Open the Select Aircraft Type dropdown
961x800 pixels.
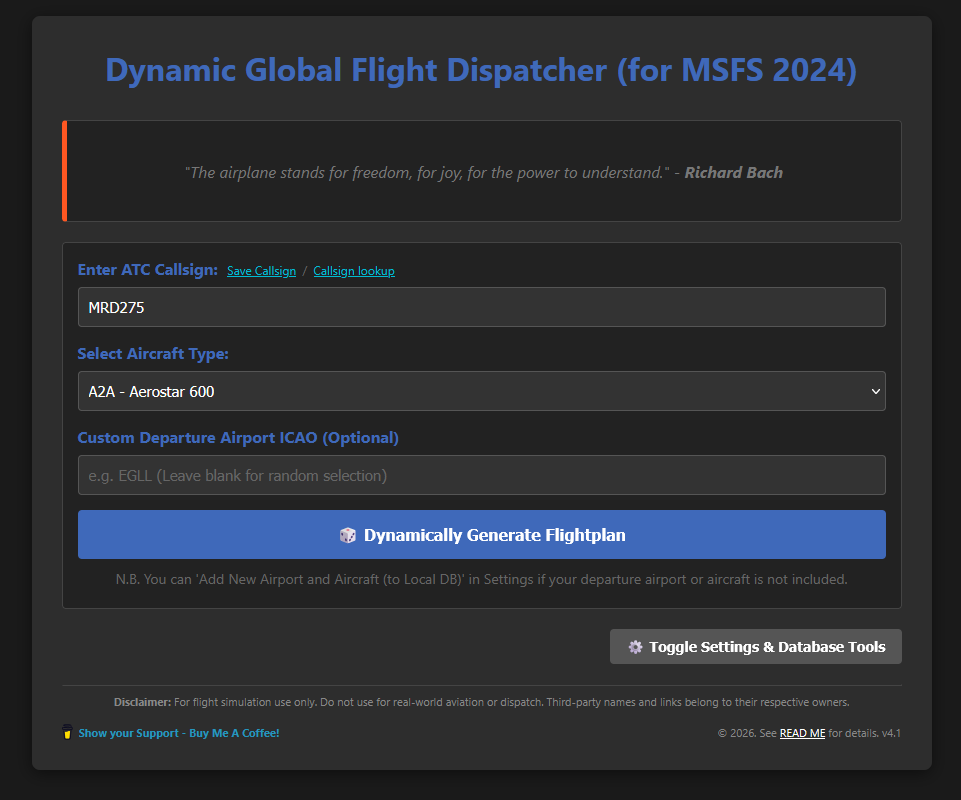482,391
